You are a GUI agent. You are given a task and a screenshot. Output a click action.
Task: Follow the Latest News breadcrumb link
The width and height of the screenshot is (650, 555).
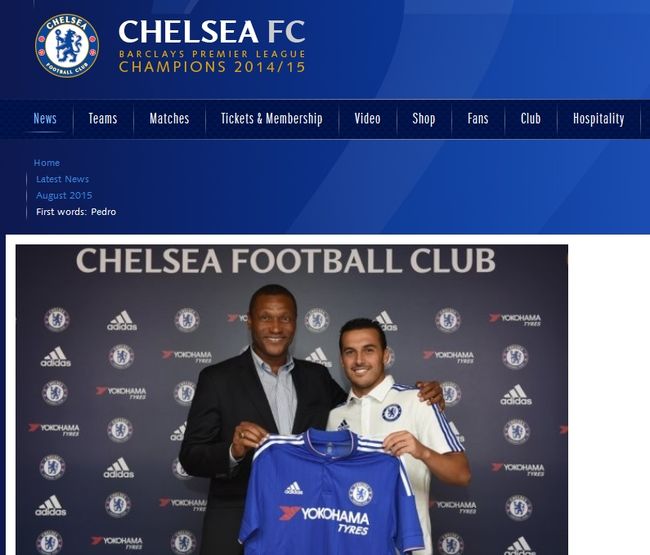[63, 179]
